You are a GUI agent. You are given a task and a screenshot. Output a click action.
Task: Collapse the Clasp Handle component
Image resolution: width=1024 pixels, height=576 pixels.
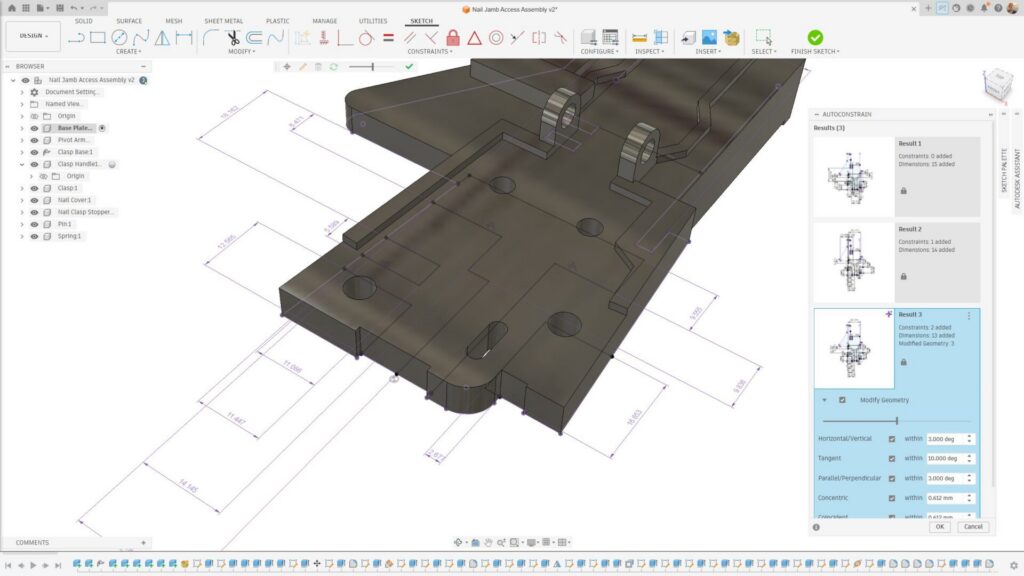point(22,164)
